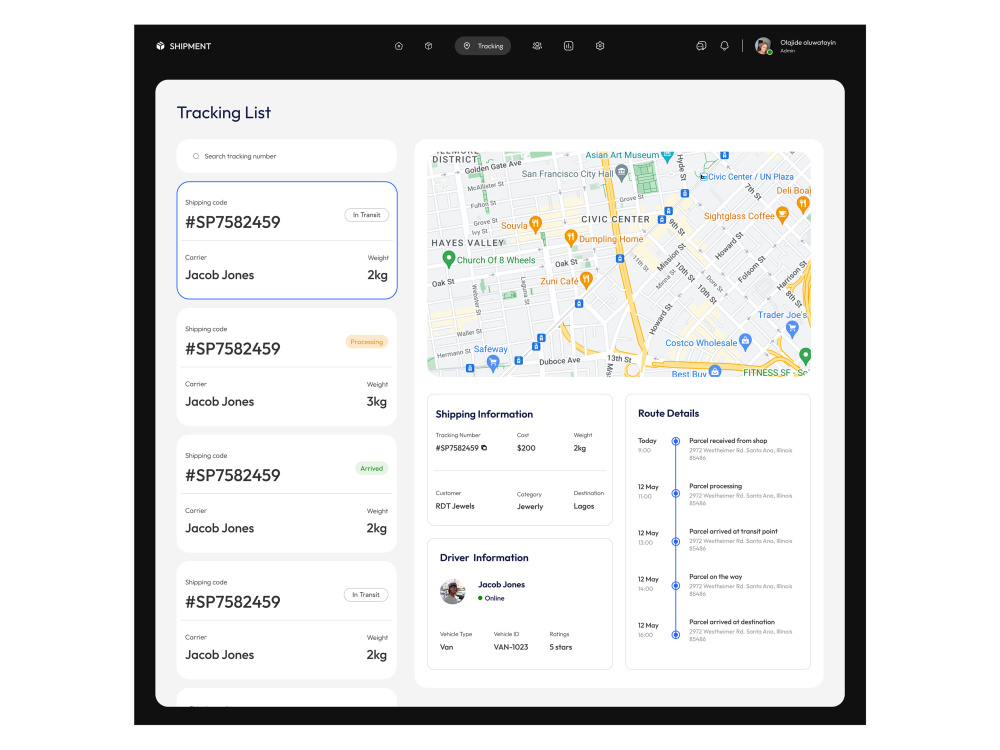Click Jacob Jones name in Driver Information

[x=501, y=584]
